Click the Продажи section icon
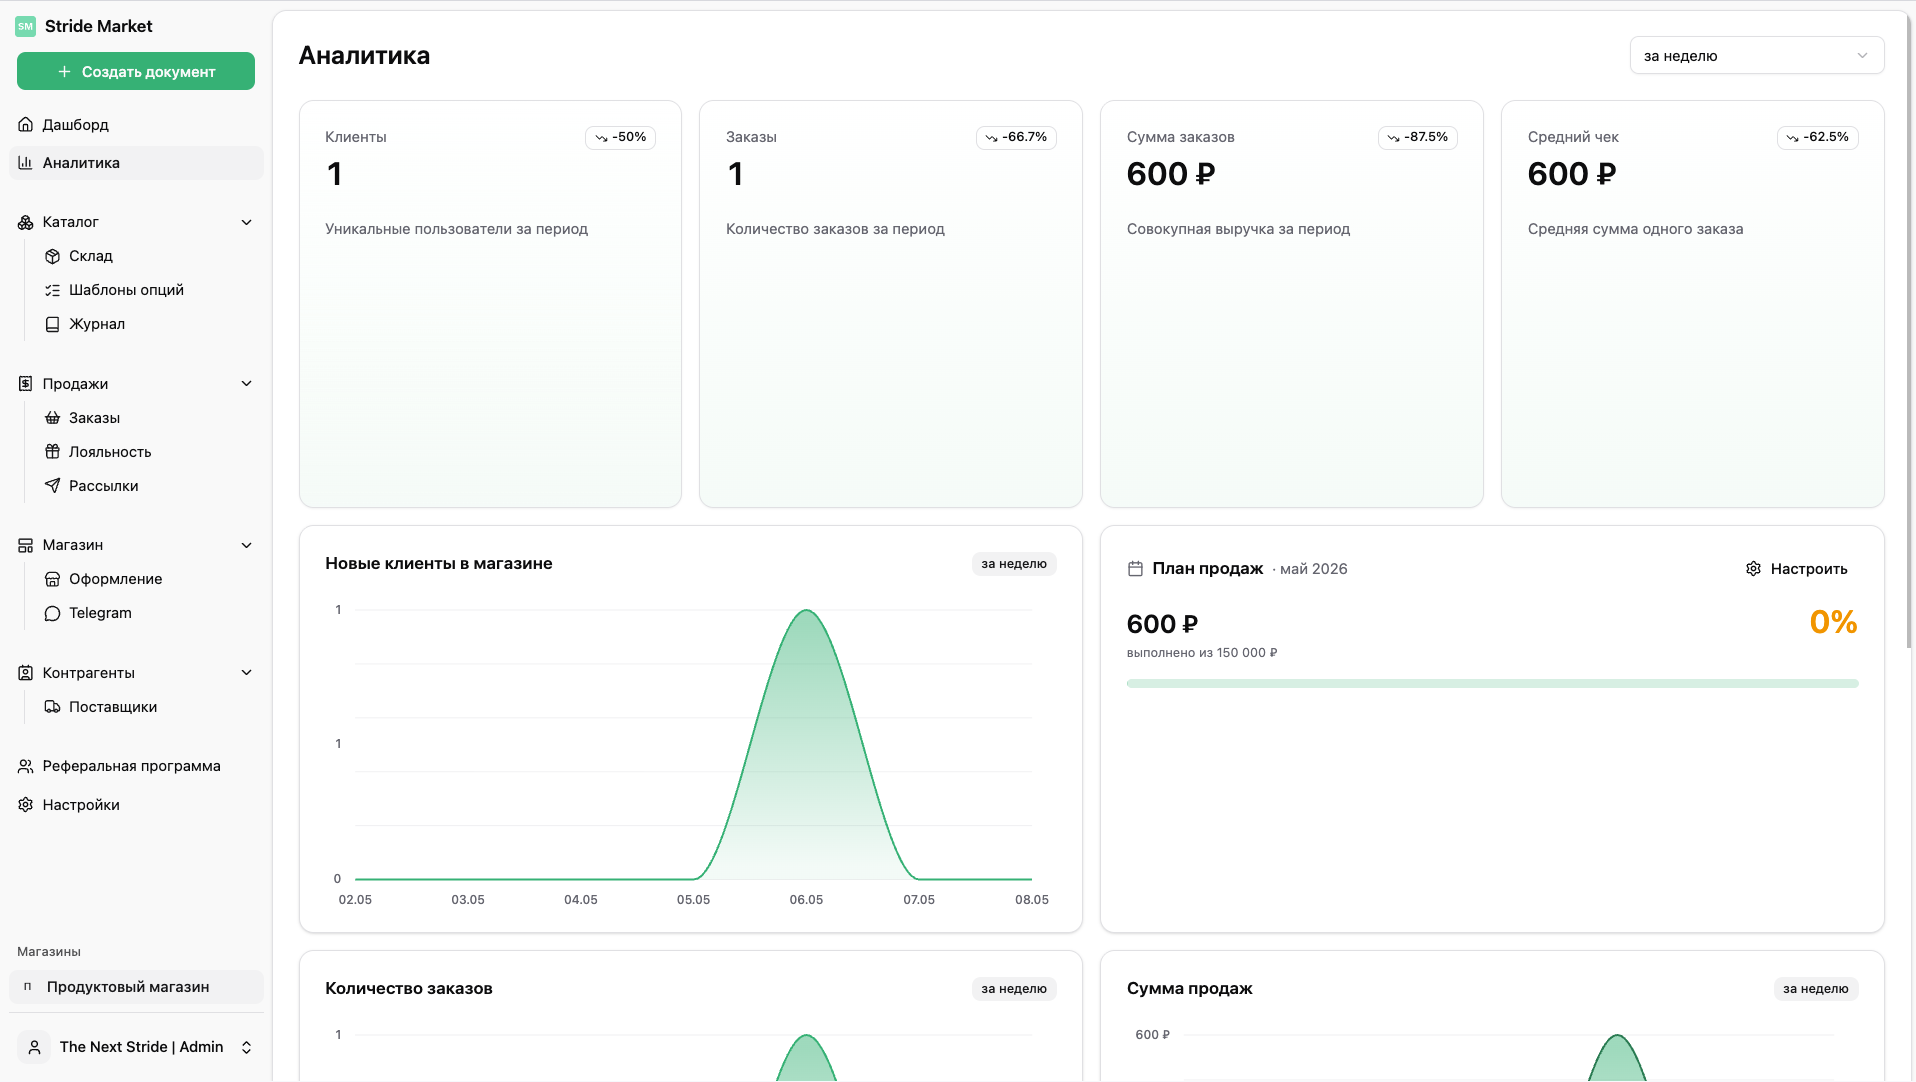1916x1082 pixels. 26,384
